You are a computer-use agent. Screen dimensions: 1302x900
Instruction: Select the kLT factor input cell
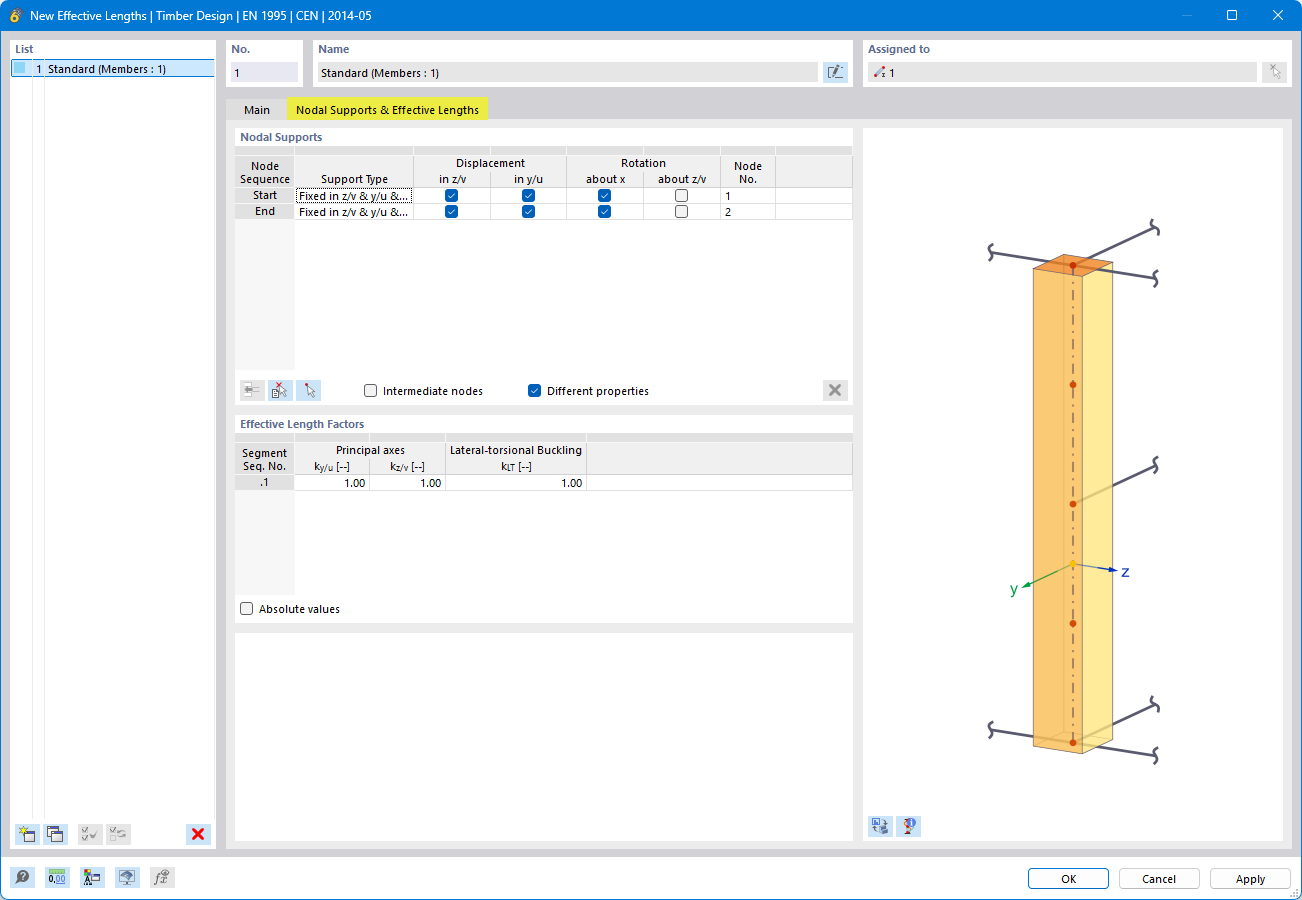tap(516, 482)
